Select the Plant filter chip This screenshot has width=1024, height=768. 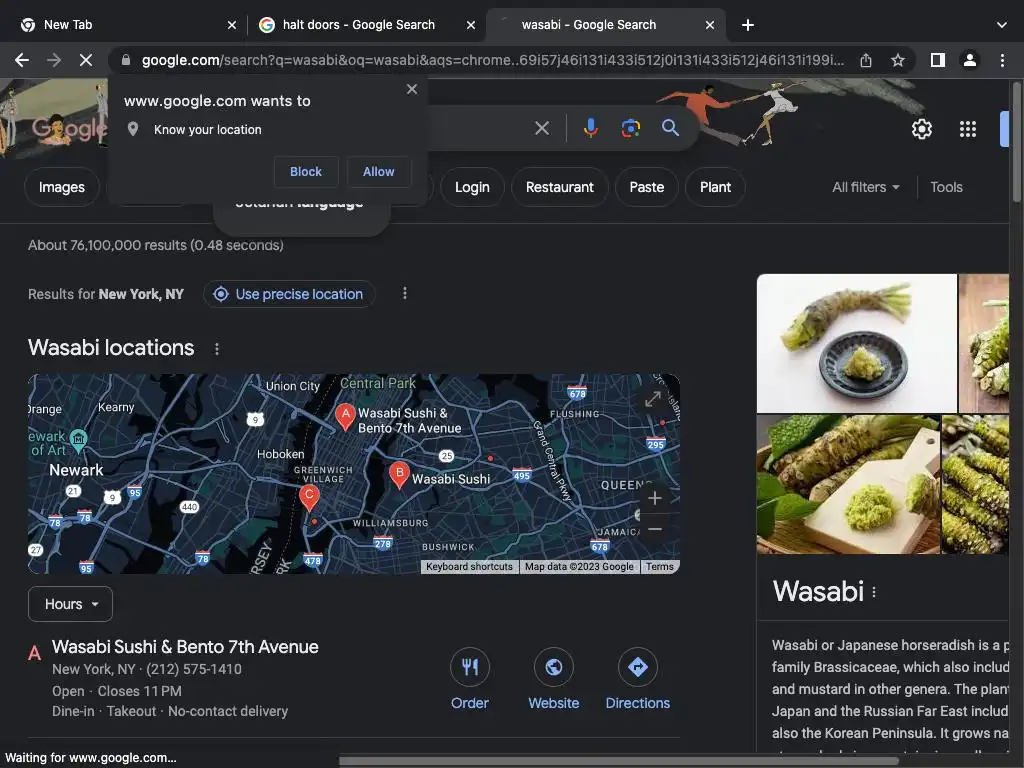click(715, 187)
